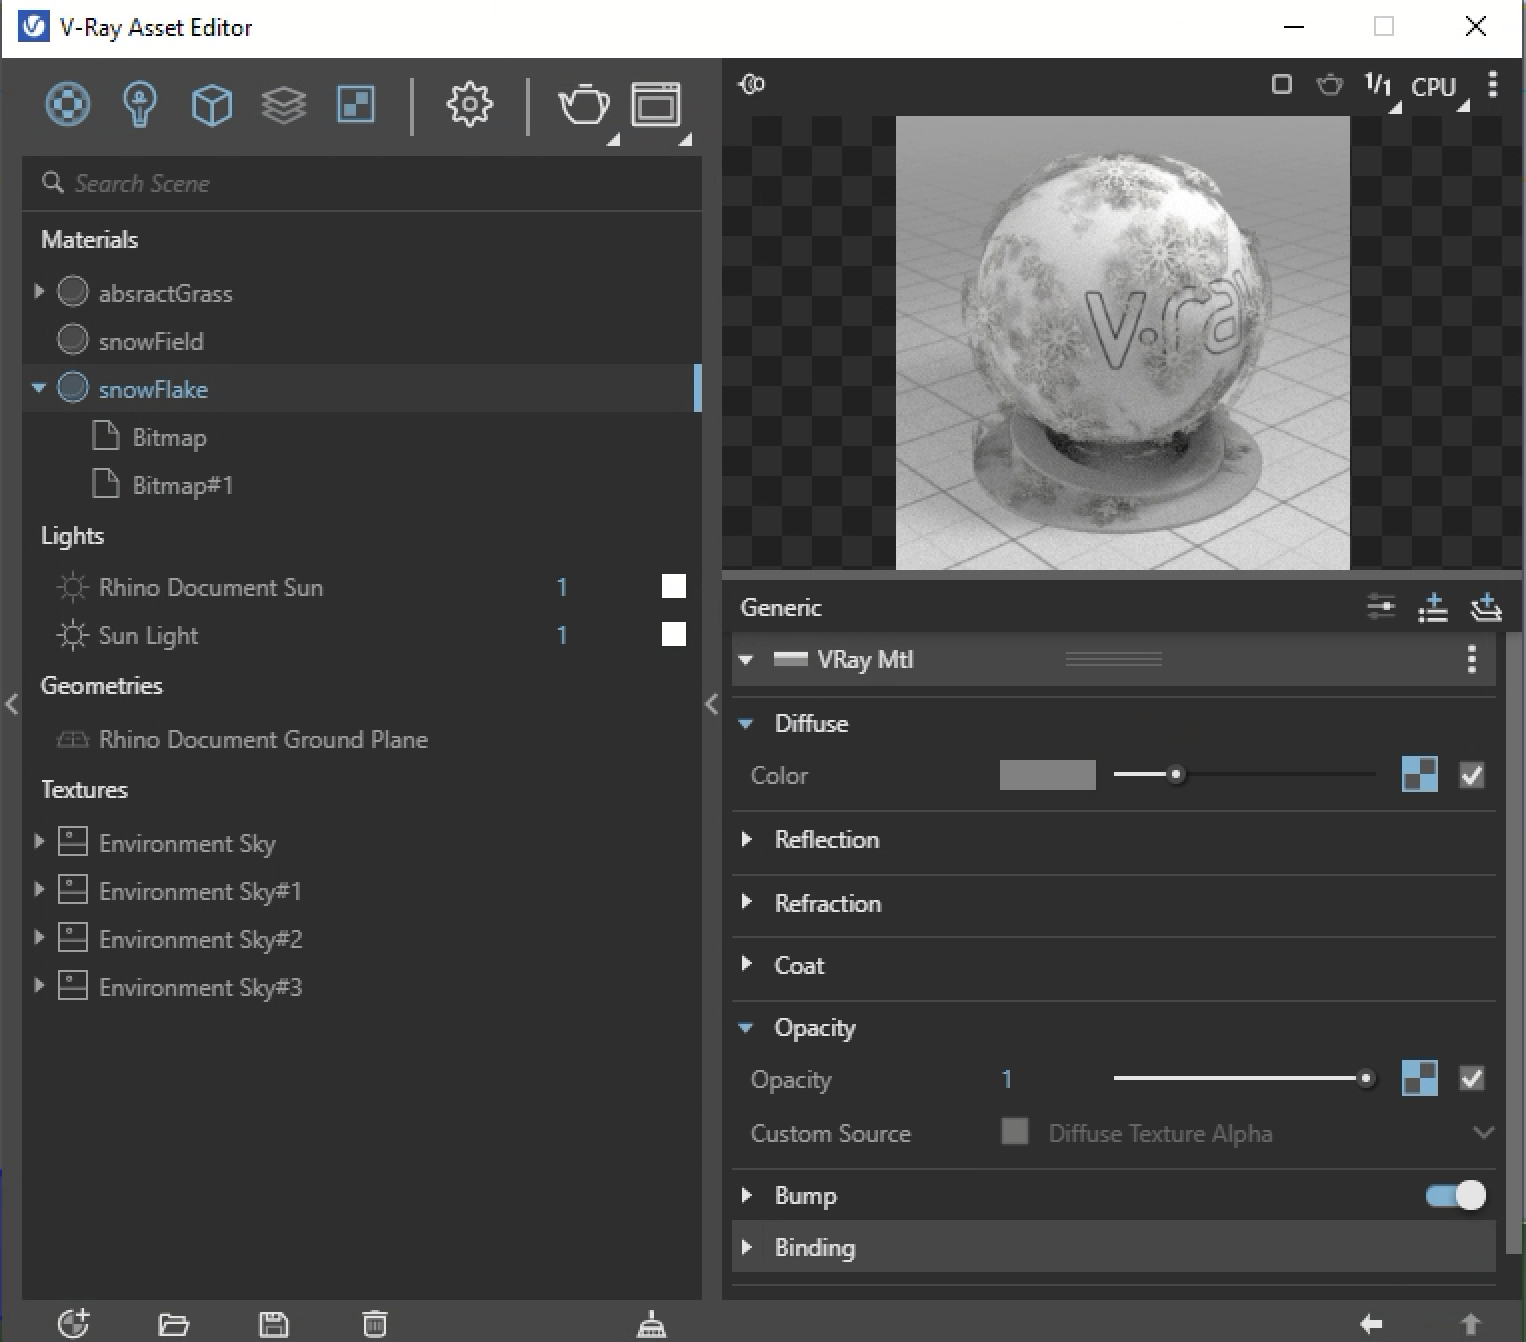Screen dimensions: 1526x1342
Task: Start render with the teapot icon
Action: tap(584, 104)
